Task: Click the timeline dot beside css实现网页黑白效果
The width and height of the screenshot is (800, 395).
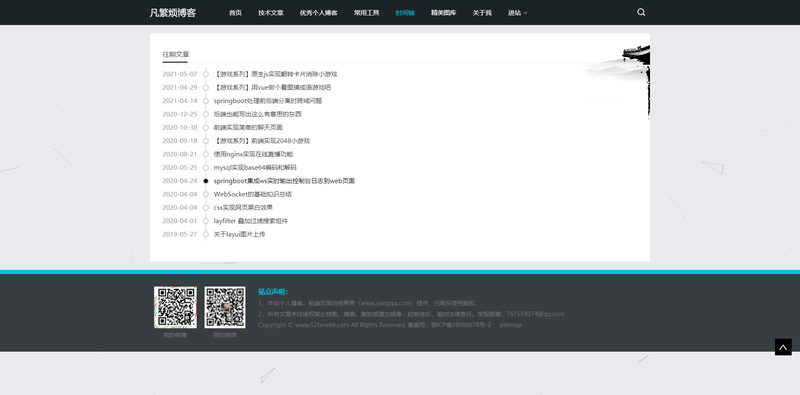Action: (206, 207)
